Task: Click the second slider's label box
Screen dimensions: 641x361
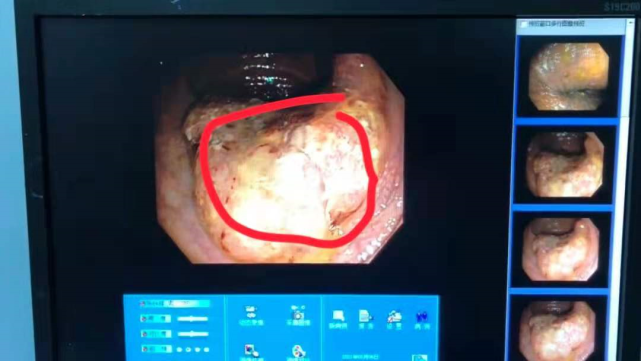Action: tap(156, 334)
